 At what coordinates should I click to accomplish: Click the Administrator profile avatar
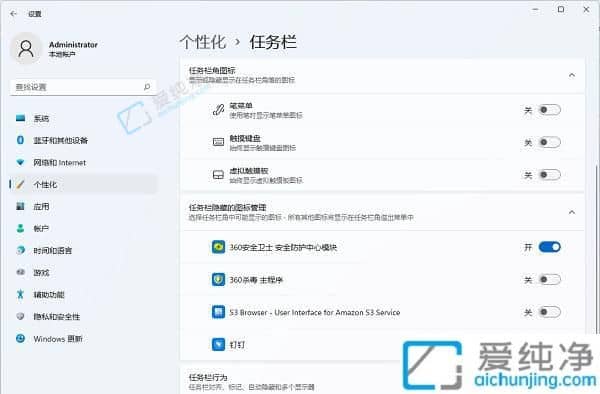[x=26, y=49]
